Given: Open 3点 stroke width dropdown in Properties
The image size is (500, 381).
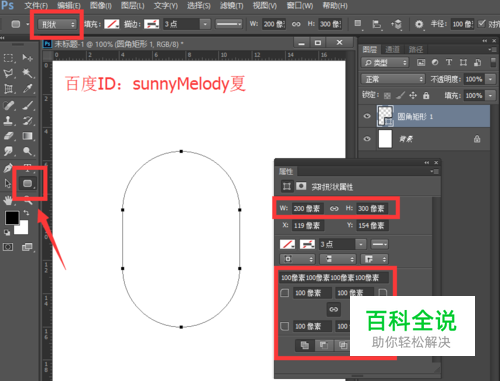Looking at the screenshot, I should (361, 244).
